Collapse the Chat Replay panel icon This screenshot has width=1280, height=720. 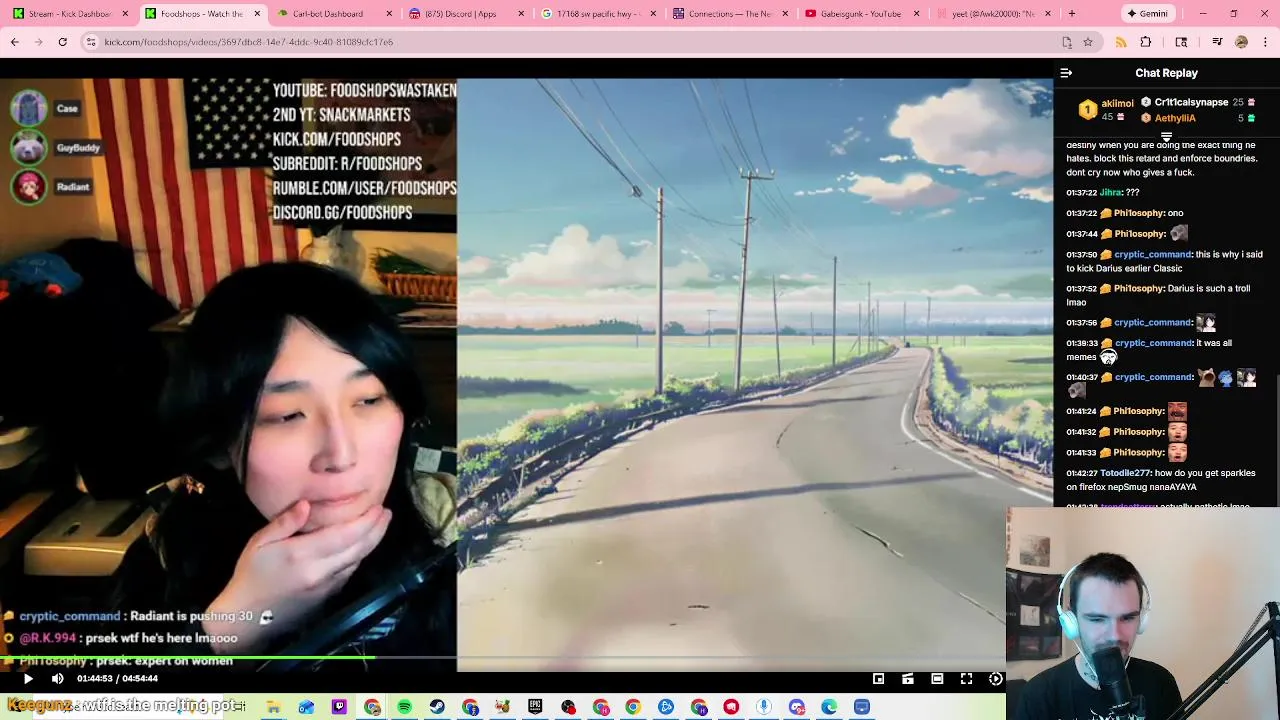pos(1066,73)
